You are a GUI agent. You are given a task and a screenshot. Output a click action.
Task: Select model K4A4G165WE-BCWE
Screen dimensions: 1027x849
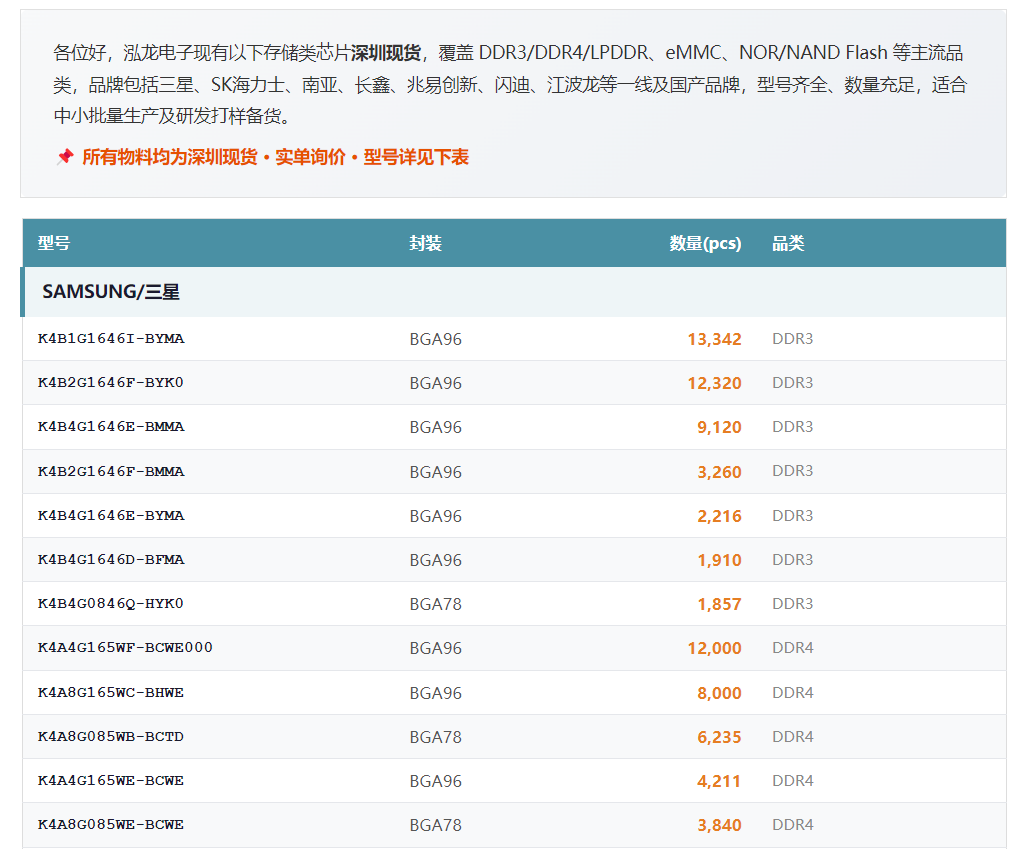pos(111,780)
